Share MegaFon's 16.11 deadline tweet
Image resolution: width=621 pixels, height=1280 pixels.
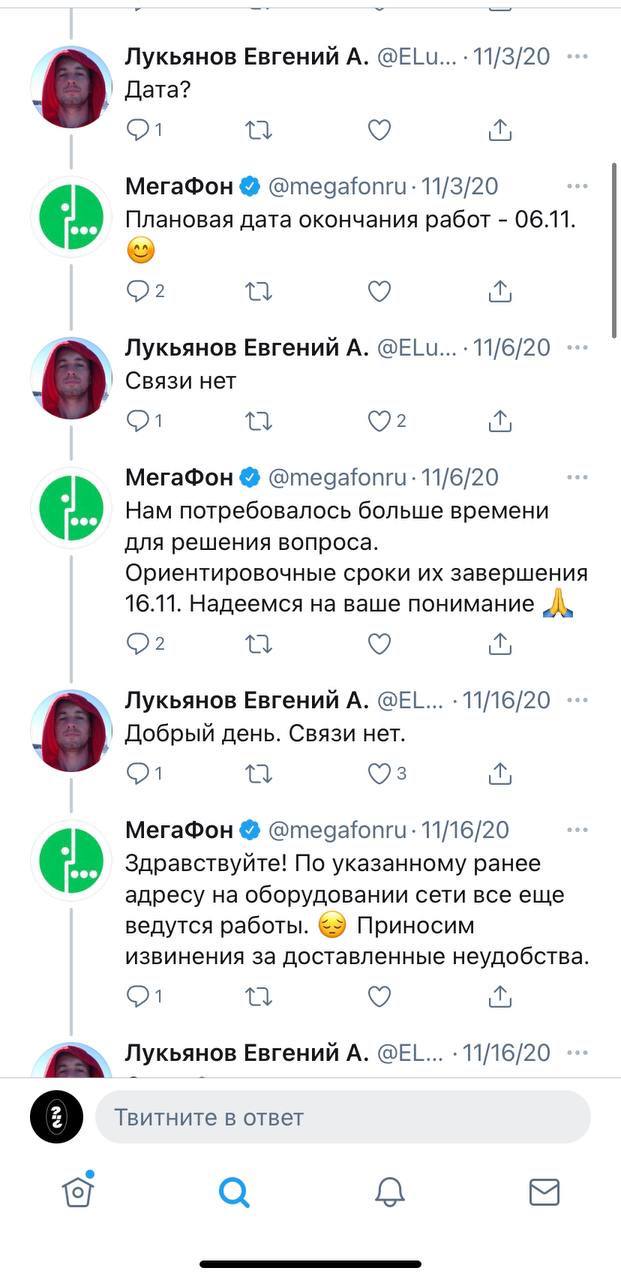(500, 645)
